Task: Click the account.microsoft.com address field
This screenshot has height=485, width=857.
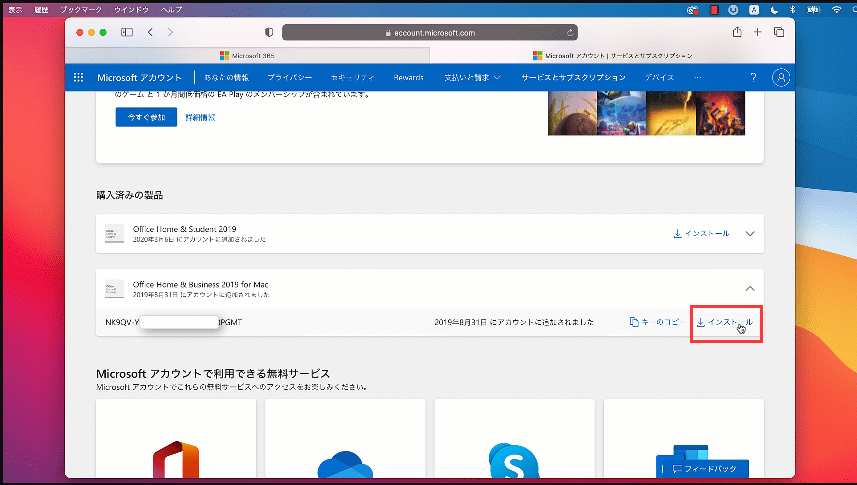Action: [430, 32]
